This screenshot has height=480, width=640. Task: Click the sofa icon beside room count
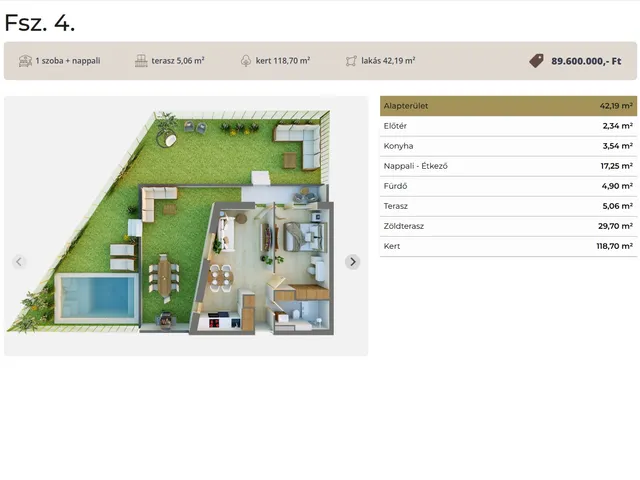[24, 61]
